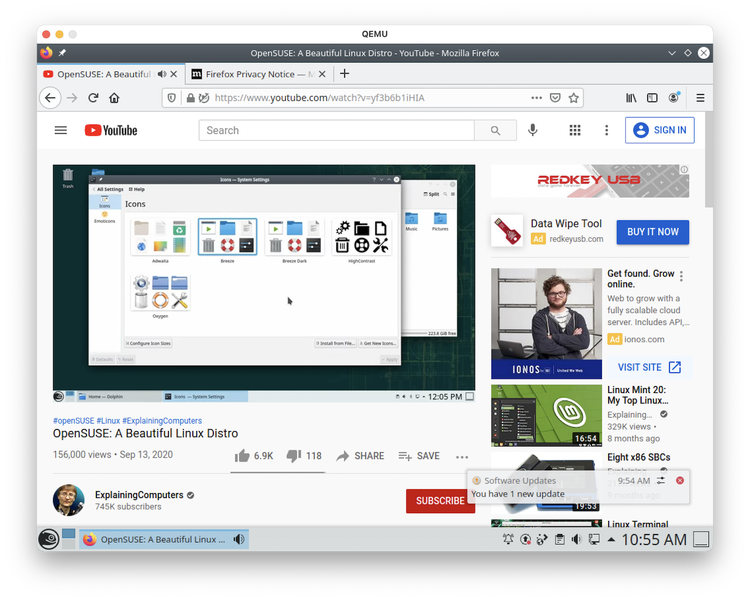This screenshot has width=750, height=600.
Task: Click the Firefox forward arrow
Action: click(72, 98)
